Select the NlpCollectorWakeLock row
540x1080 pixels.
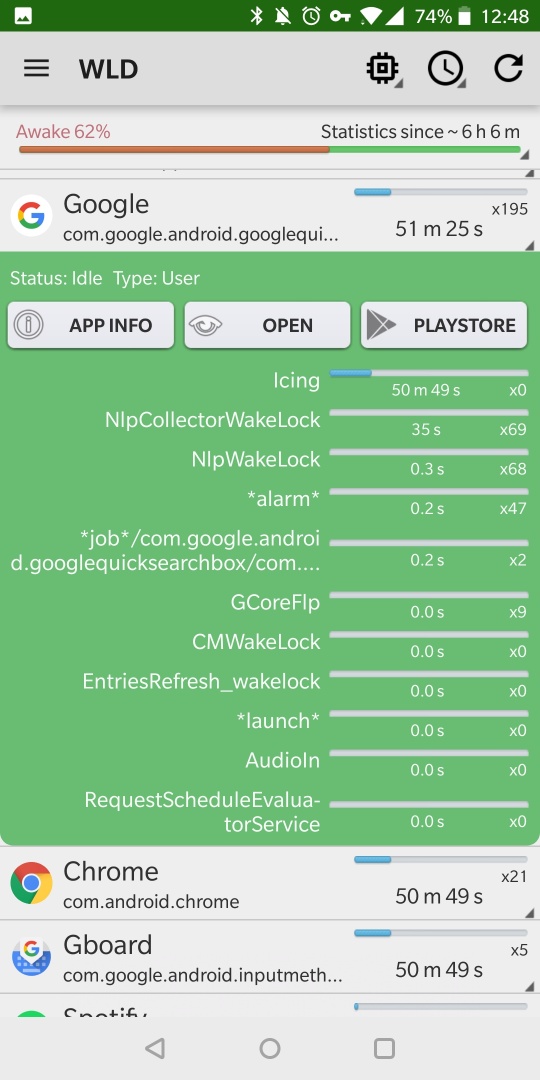[x=270, y=421]
